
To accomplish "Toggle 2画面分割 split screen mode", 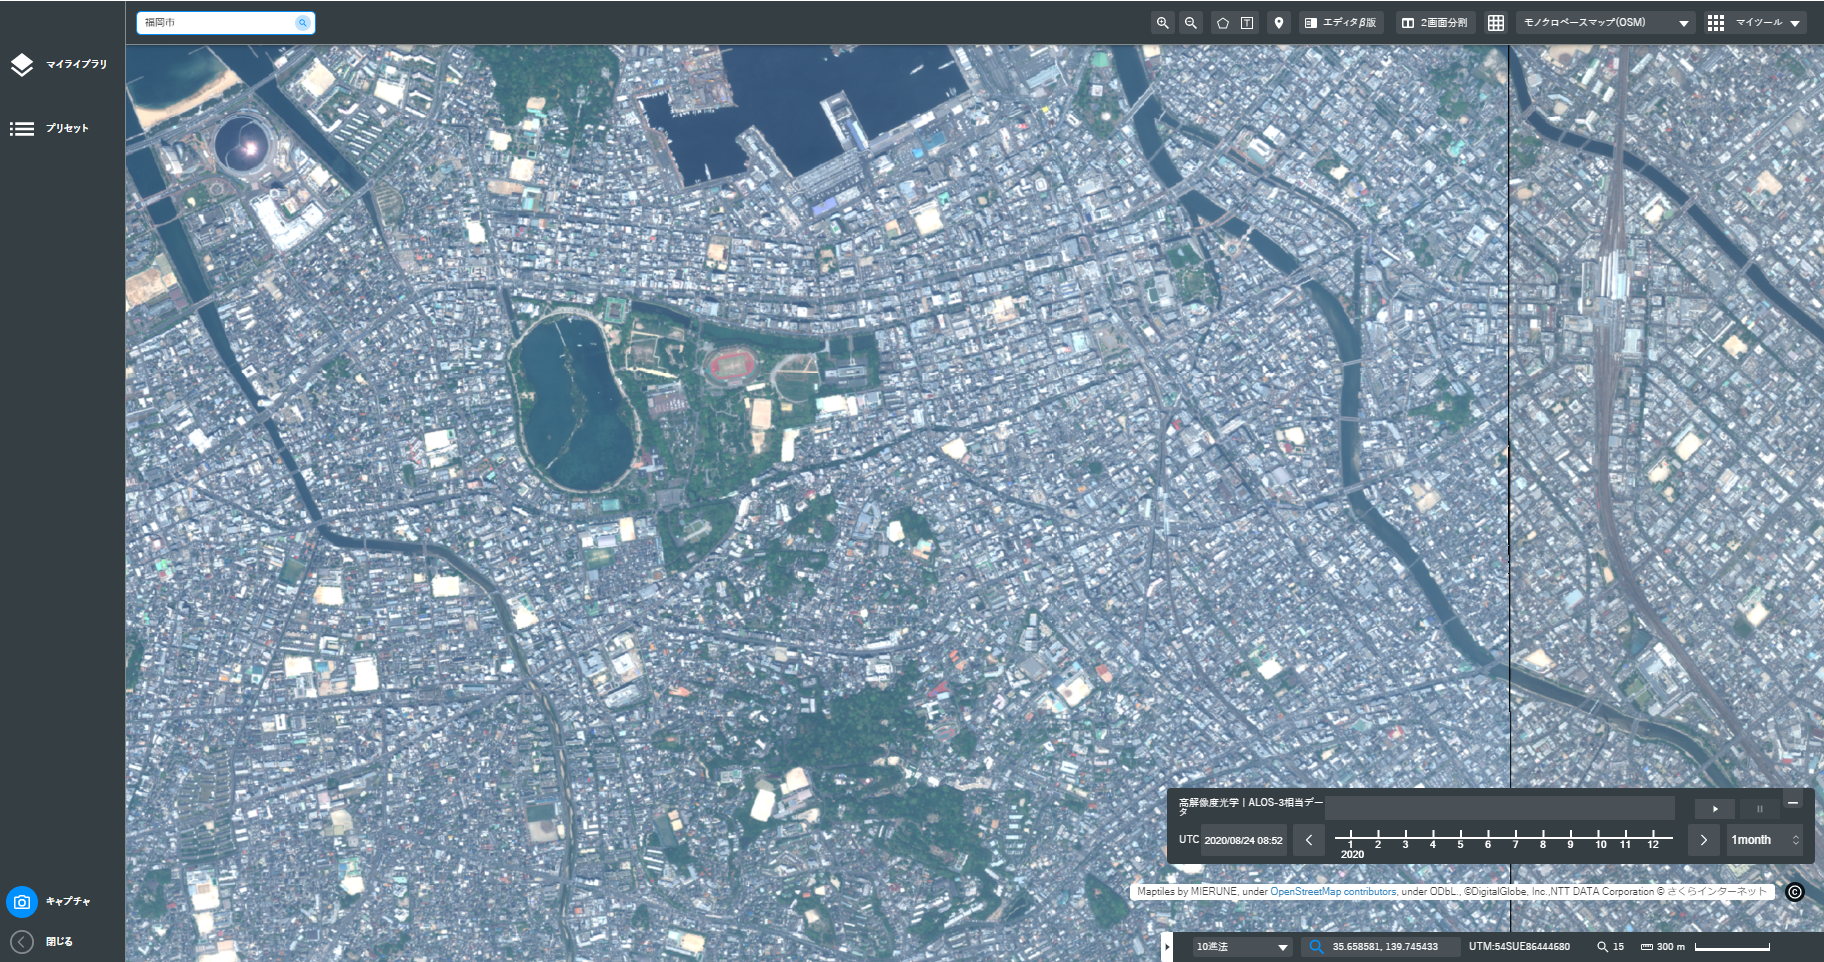I will coord(1435,22).
